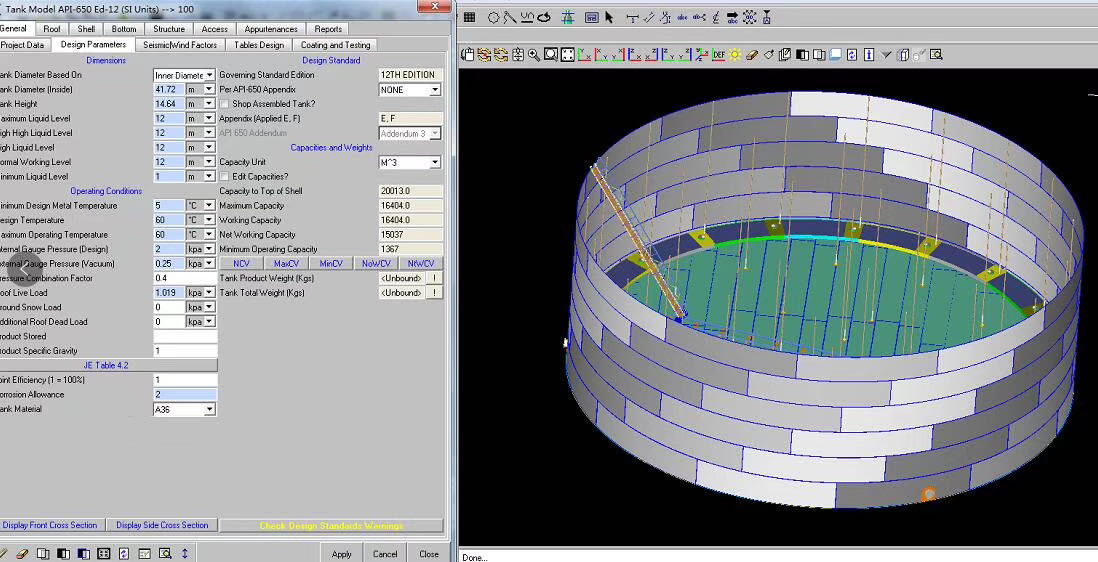Open the Tank Diameter Based On dropdown
The image size is (1098, 562).
pyautogui.click(x=209, y=75)
